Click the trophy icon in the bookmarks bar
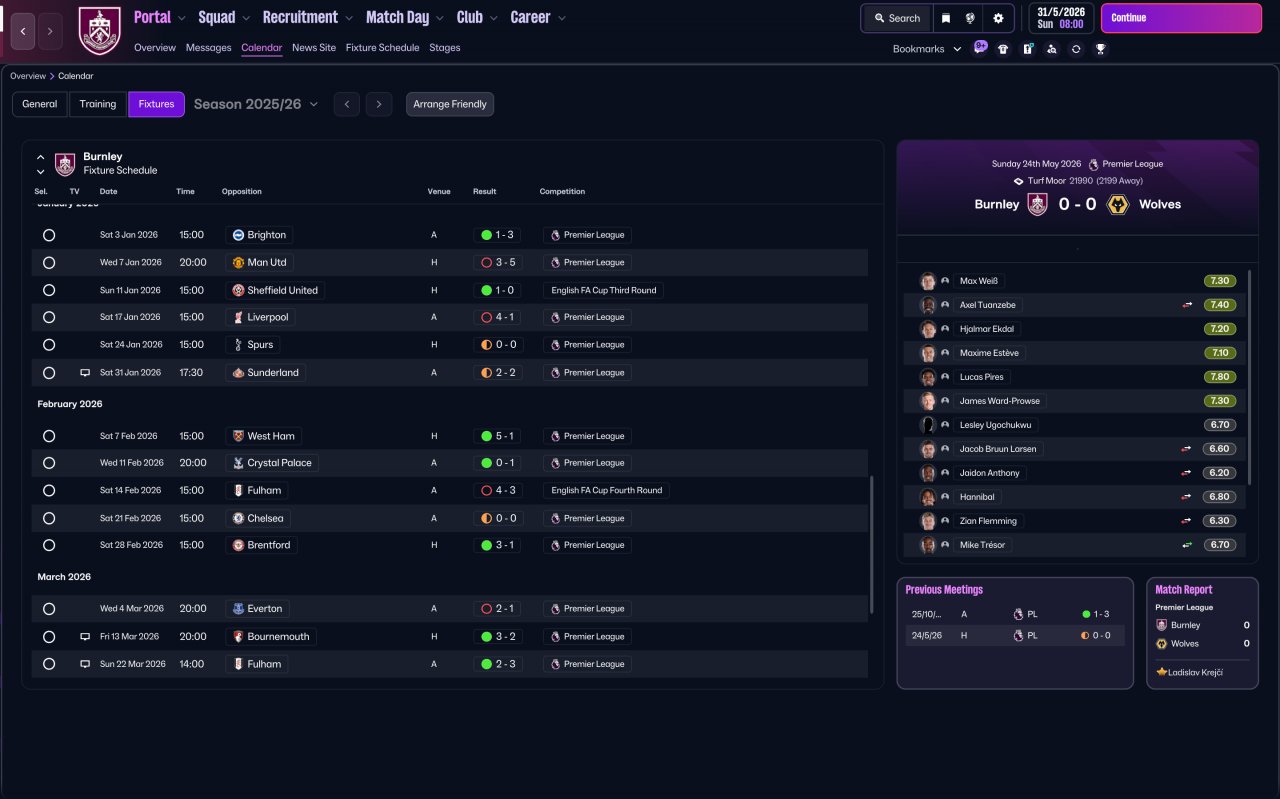The width and height of the screenshot is (1280, 799). coord(1100,49)
